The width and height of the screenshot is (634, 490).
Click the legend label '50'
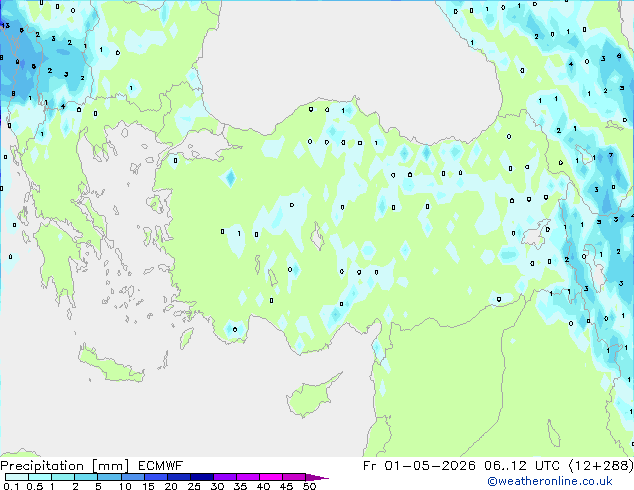click(x=309, y=486)
